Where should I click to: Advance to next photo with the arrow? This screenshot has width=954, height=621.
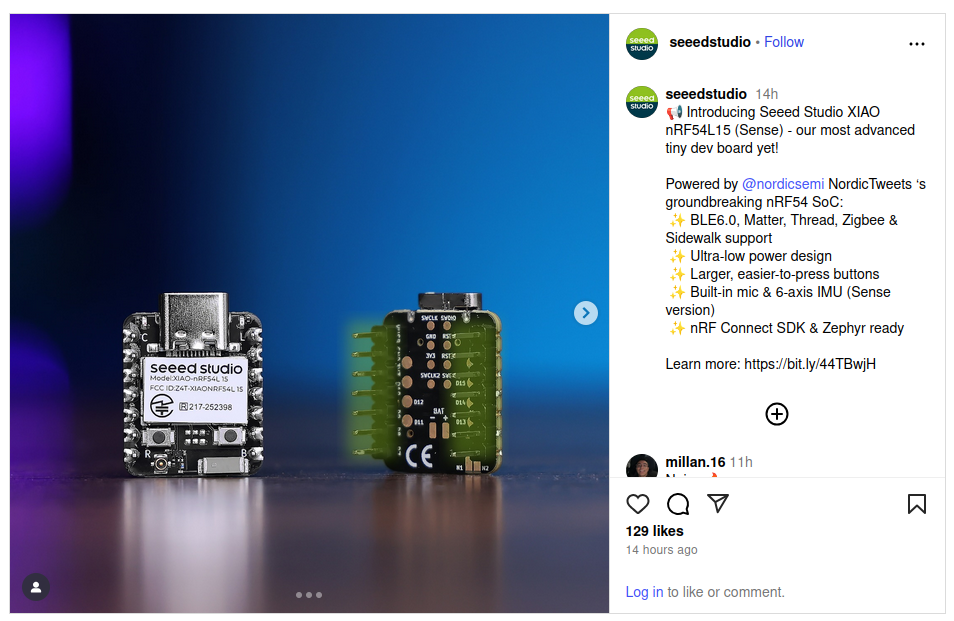coord(585,313)
